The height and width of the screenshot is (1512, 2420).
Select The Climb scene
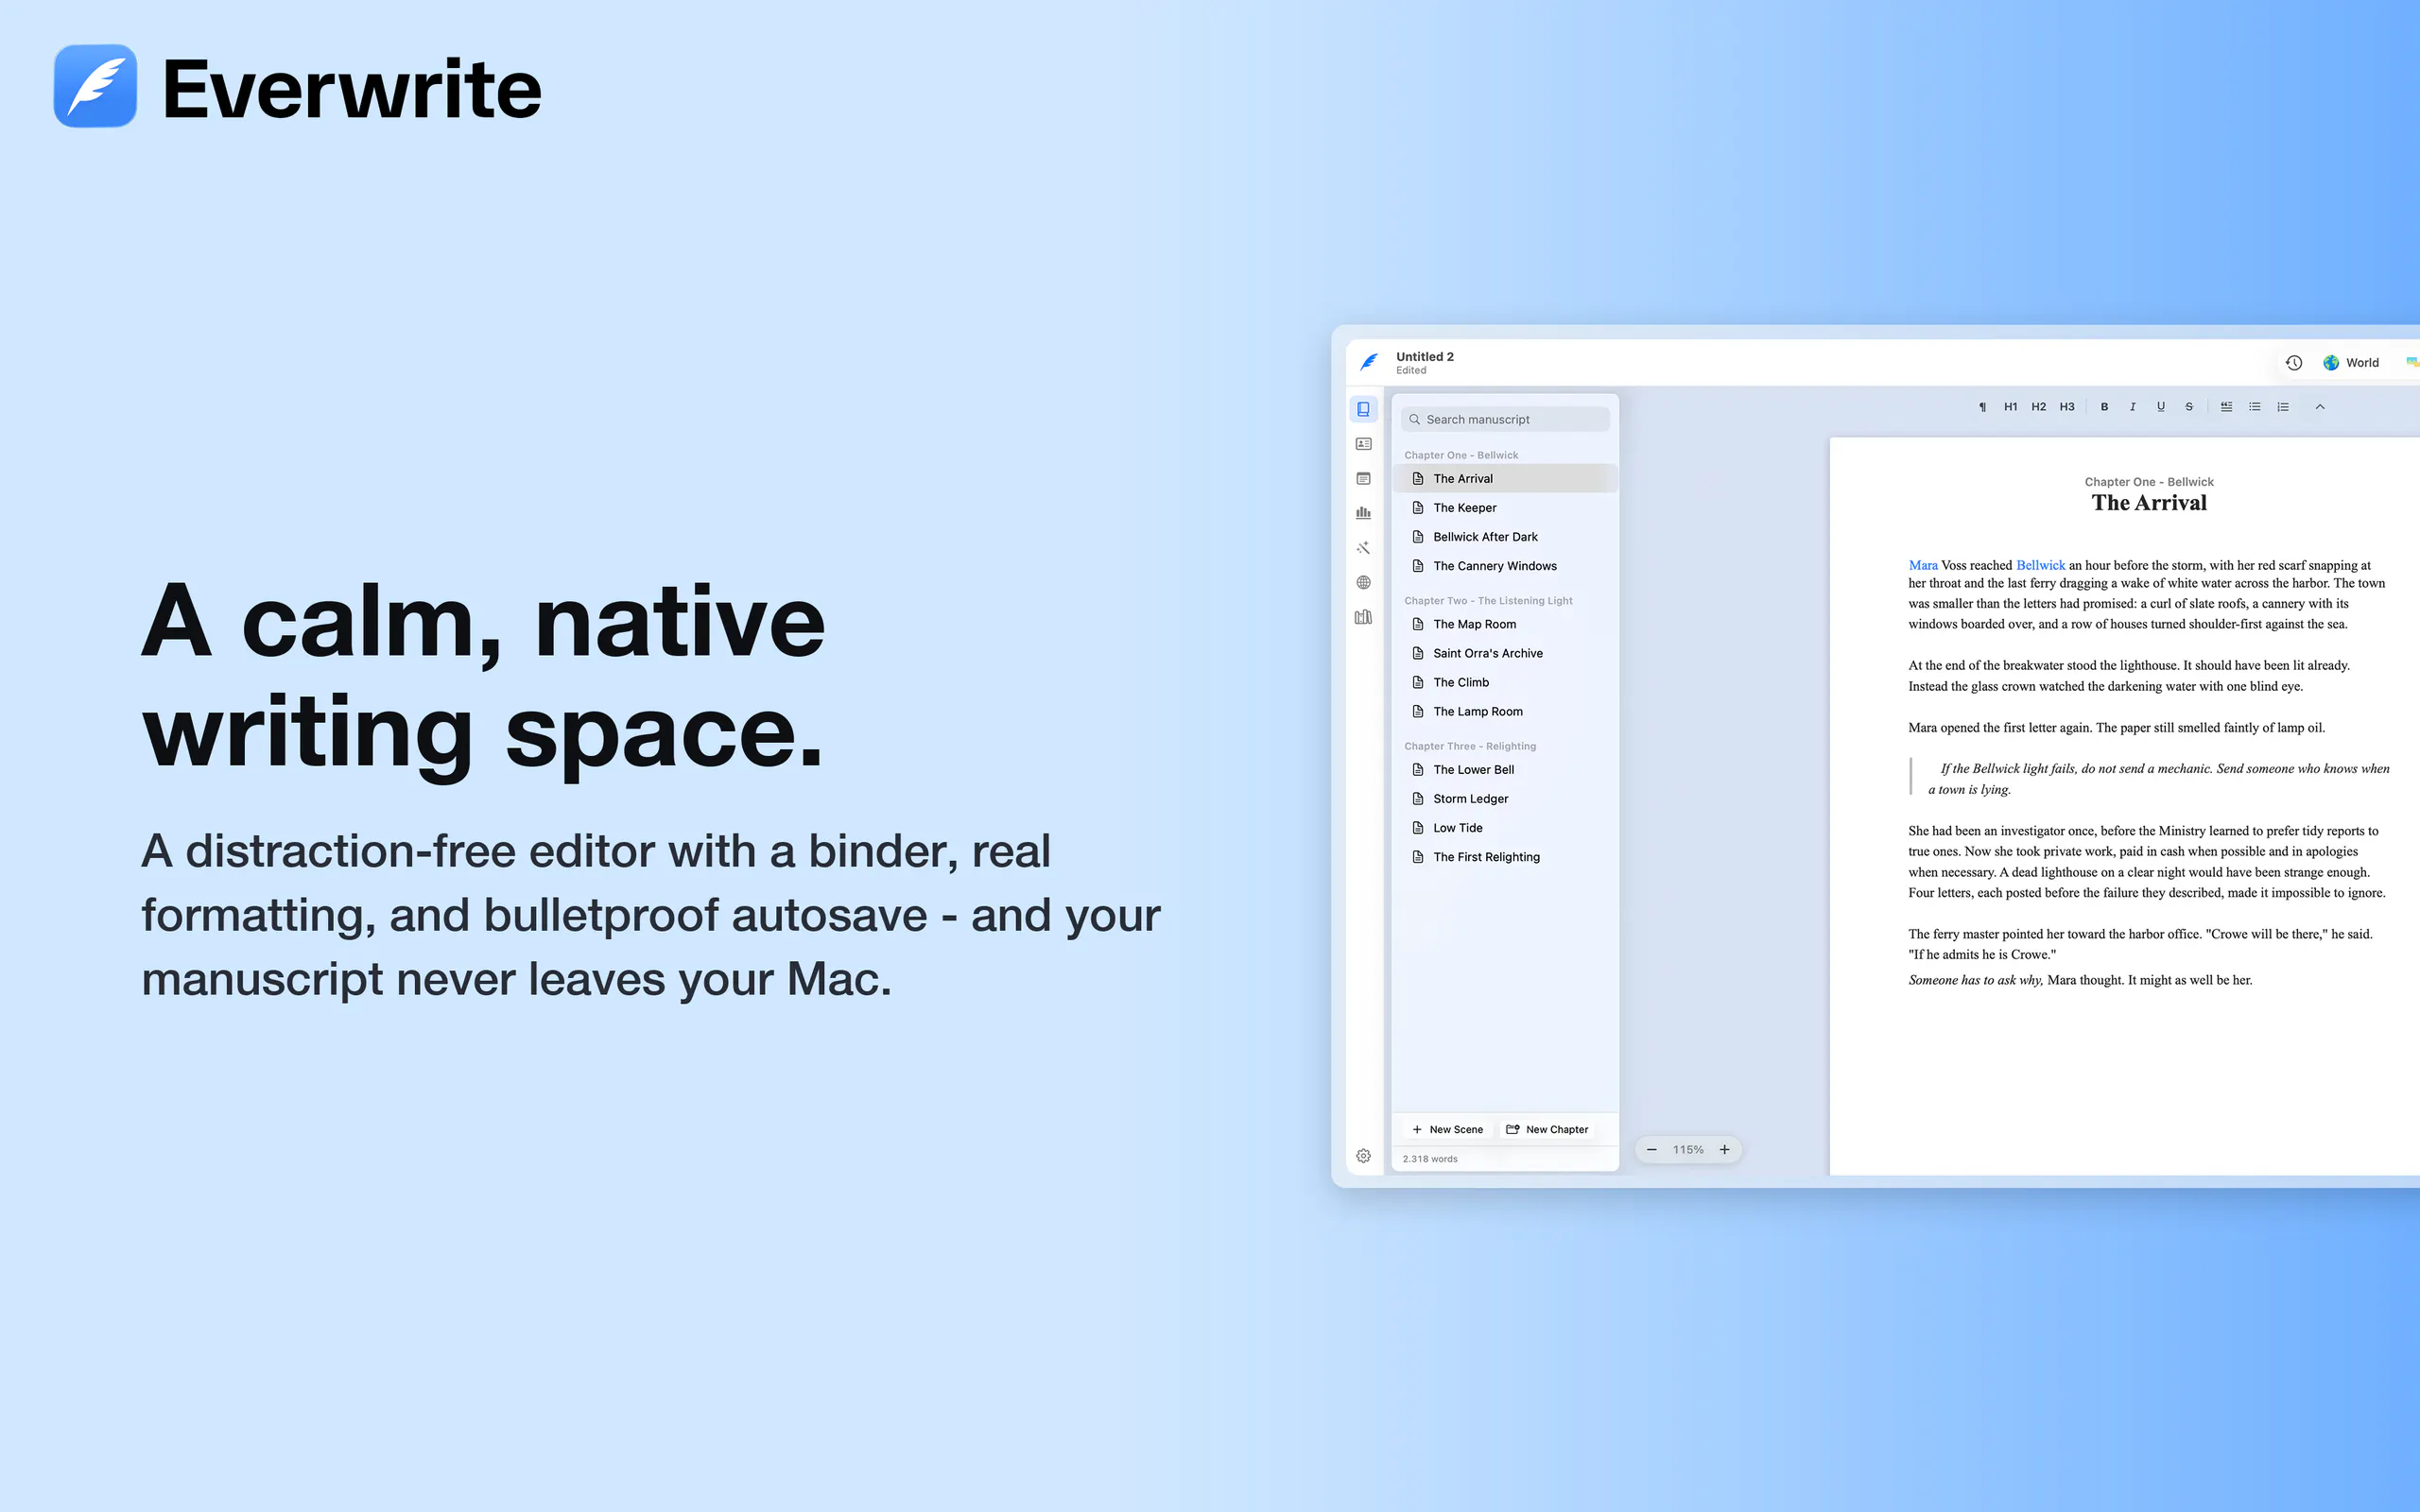1505,682
